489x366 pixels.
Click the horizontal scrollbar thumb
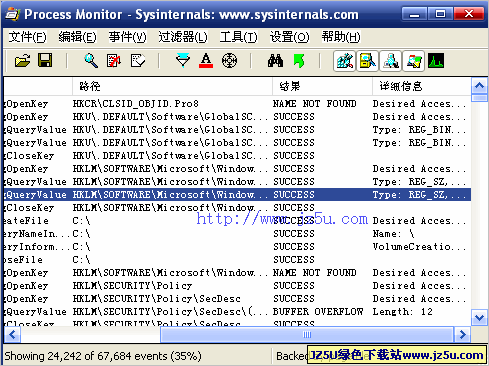tap(307, 334)
